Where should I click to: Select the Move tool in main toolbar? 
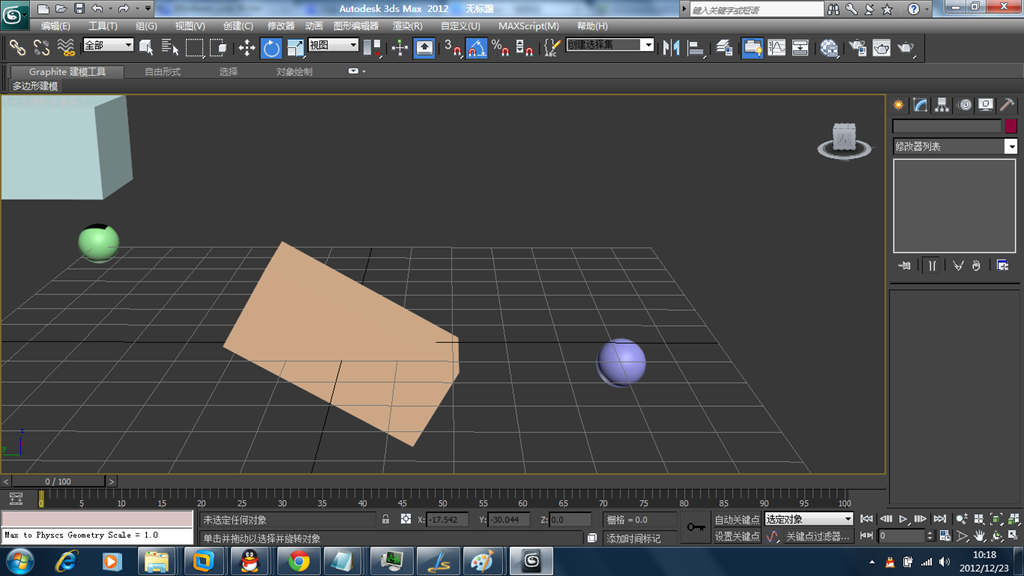coord(247,47)
